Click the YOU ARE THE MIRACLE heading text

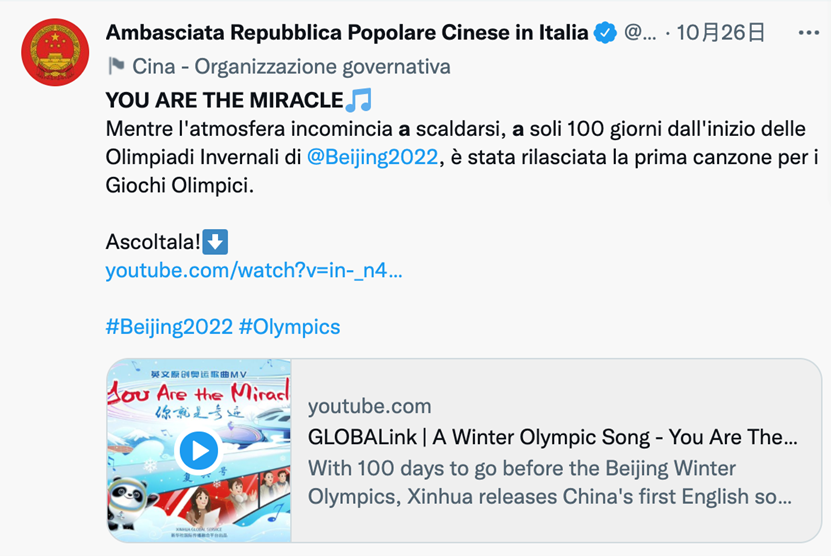coord(223,100)
